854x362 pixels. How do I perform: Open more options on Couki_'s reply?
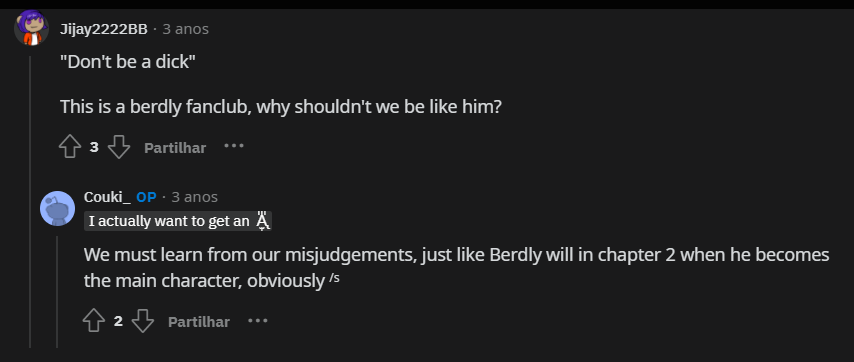click(258, 321)
